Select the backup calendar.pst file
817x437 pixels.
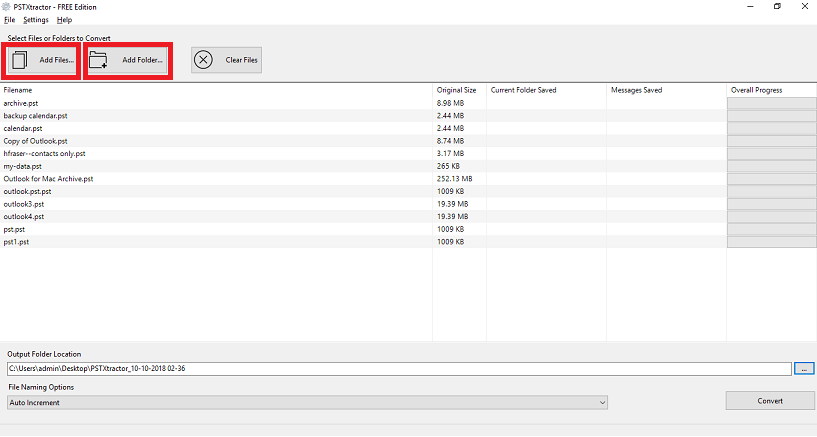pos(35,116)
